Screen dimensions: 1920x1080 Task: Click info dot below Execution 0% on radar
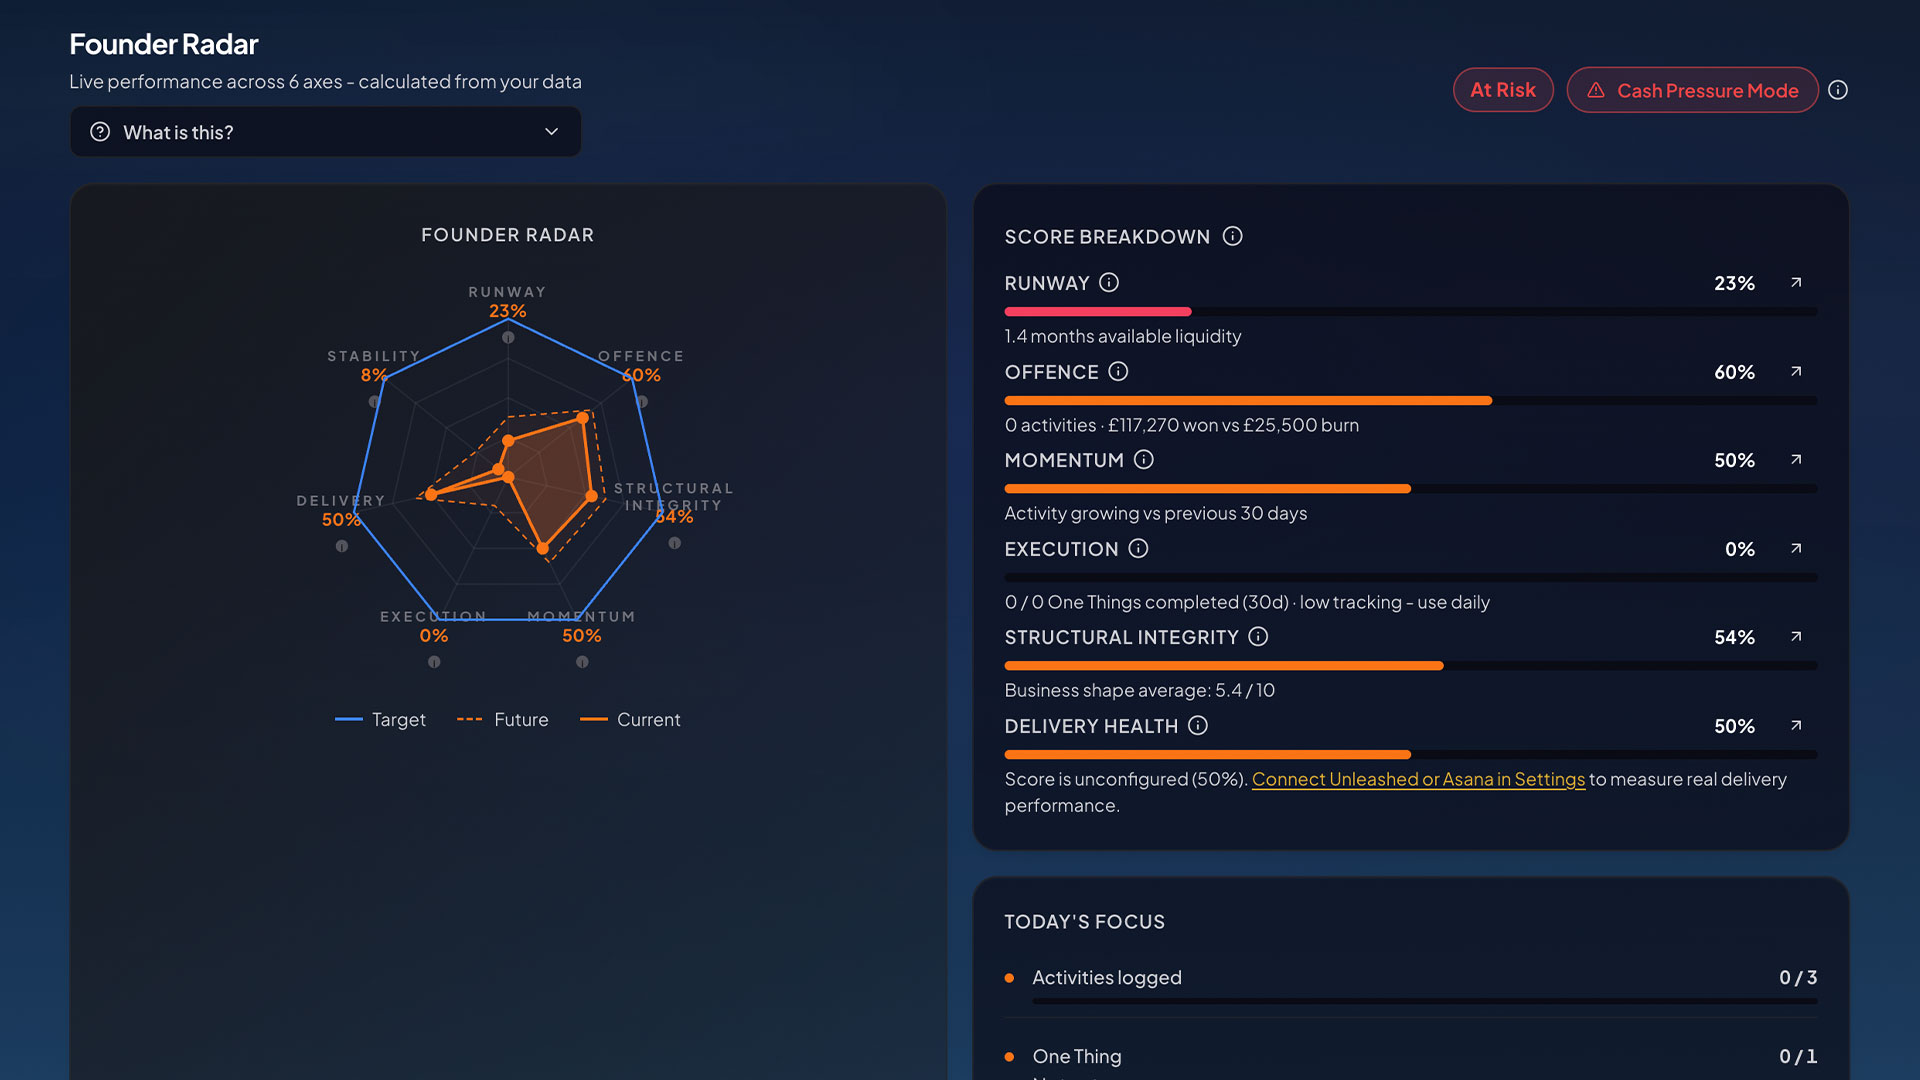coord(434,662)
